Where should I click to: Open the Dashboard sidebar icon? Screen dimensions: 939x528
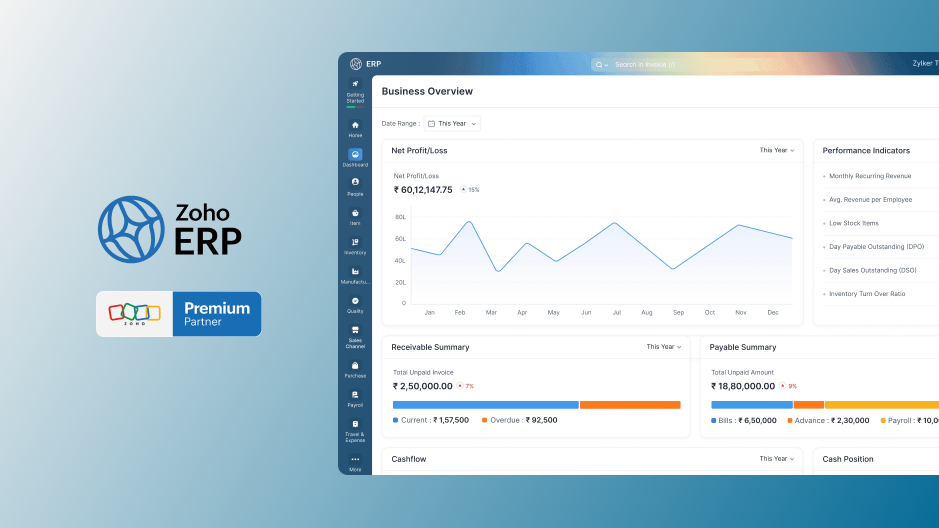(x=355, y=154)
